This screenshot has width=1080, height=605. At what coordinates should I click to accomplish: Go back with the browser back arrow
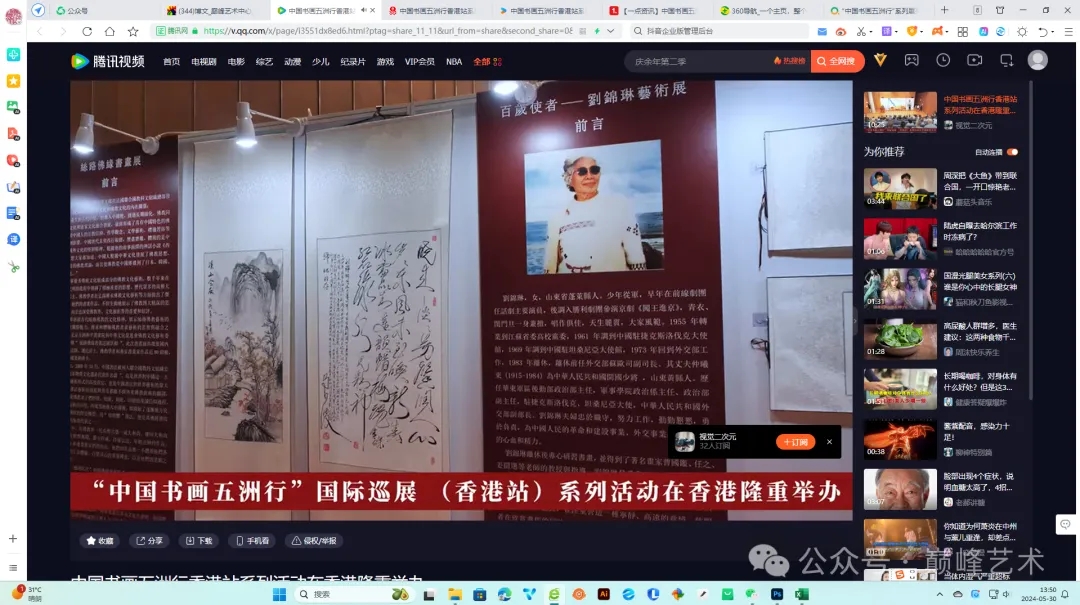[40, 31]
